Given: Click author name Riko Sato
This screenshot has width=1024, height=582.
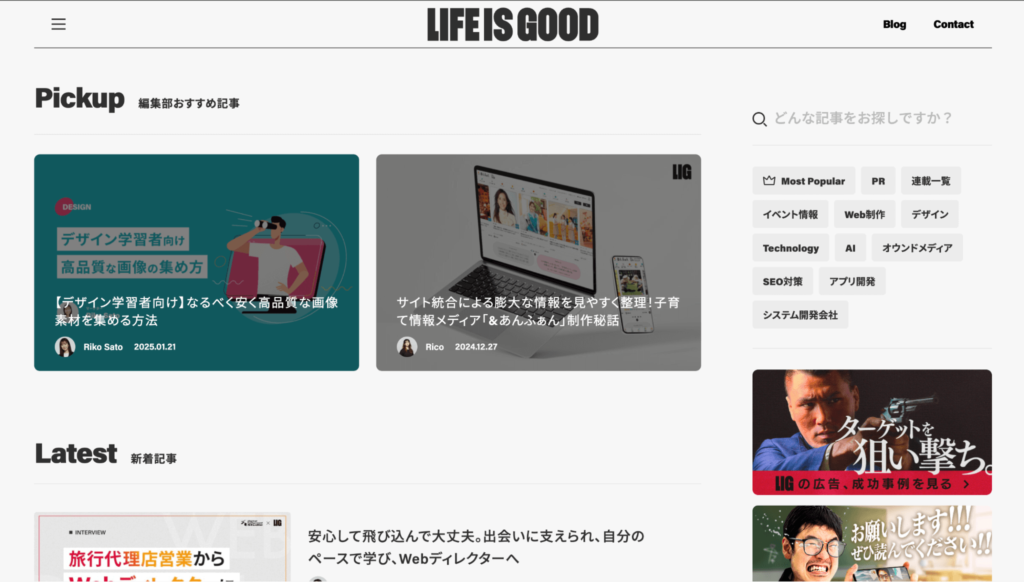Looking at the screenshot, I should tap(103, 347).
